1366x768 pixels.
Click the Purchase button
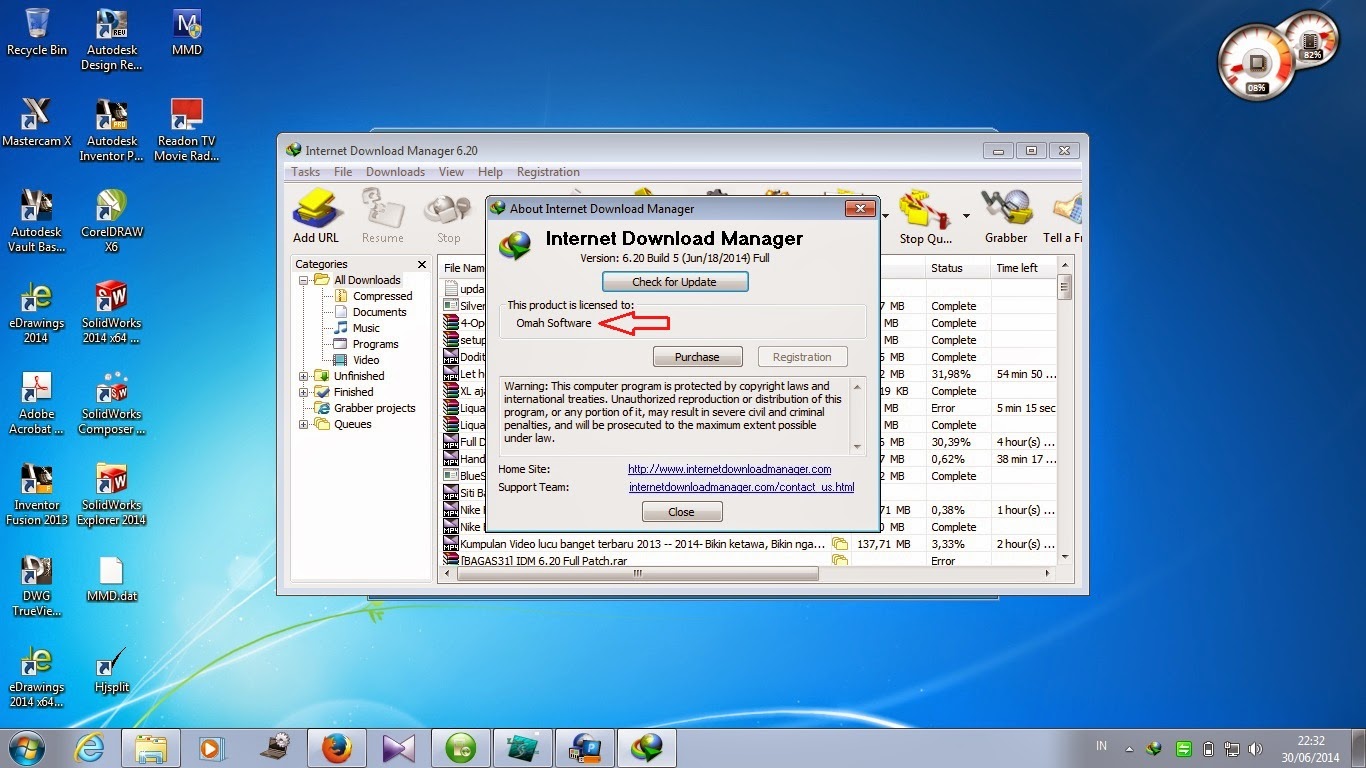(x=697, y=357)
